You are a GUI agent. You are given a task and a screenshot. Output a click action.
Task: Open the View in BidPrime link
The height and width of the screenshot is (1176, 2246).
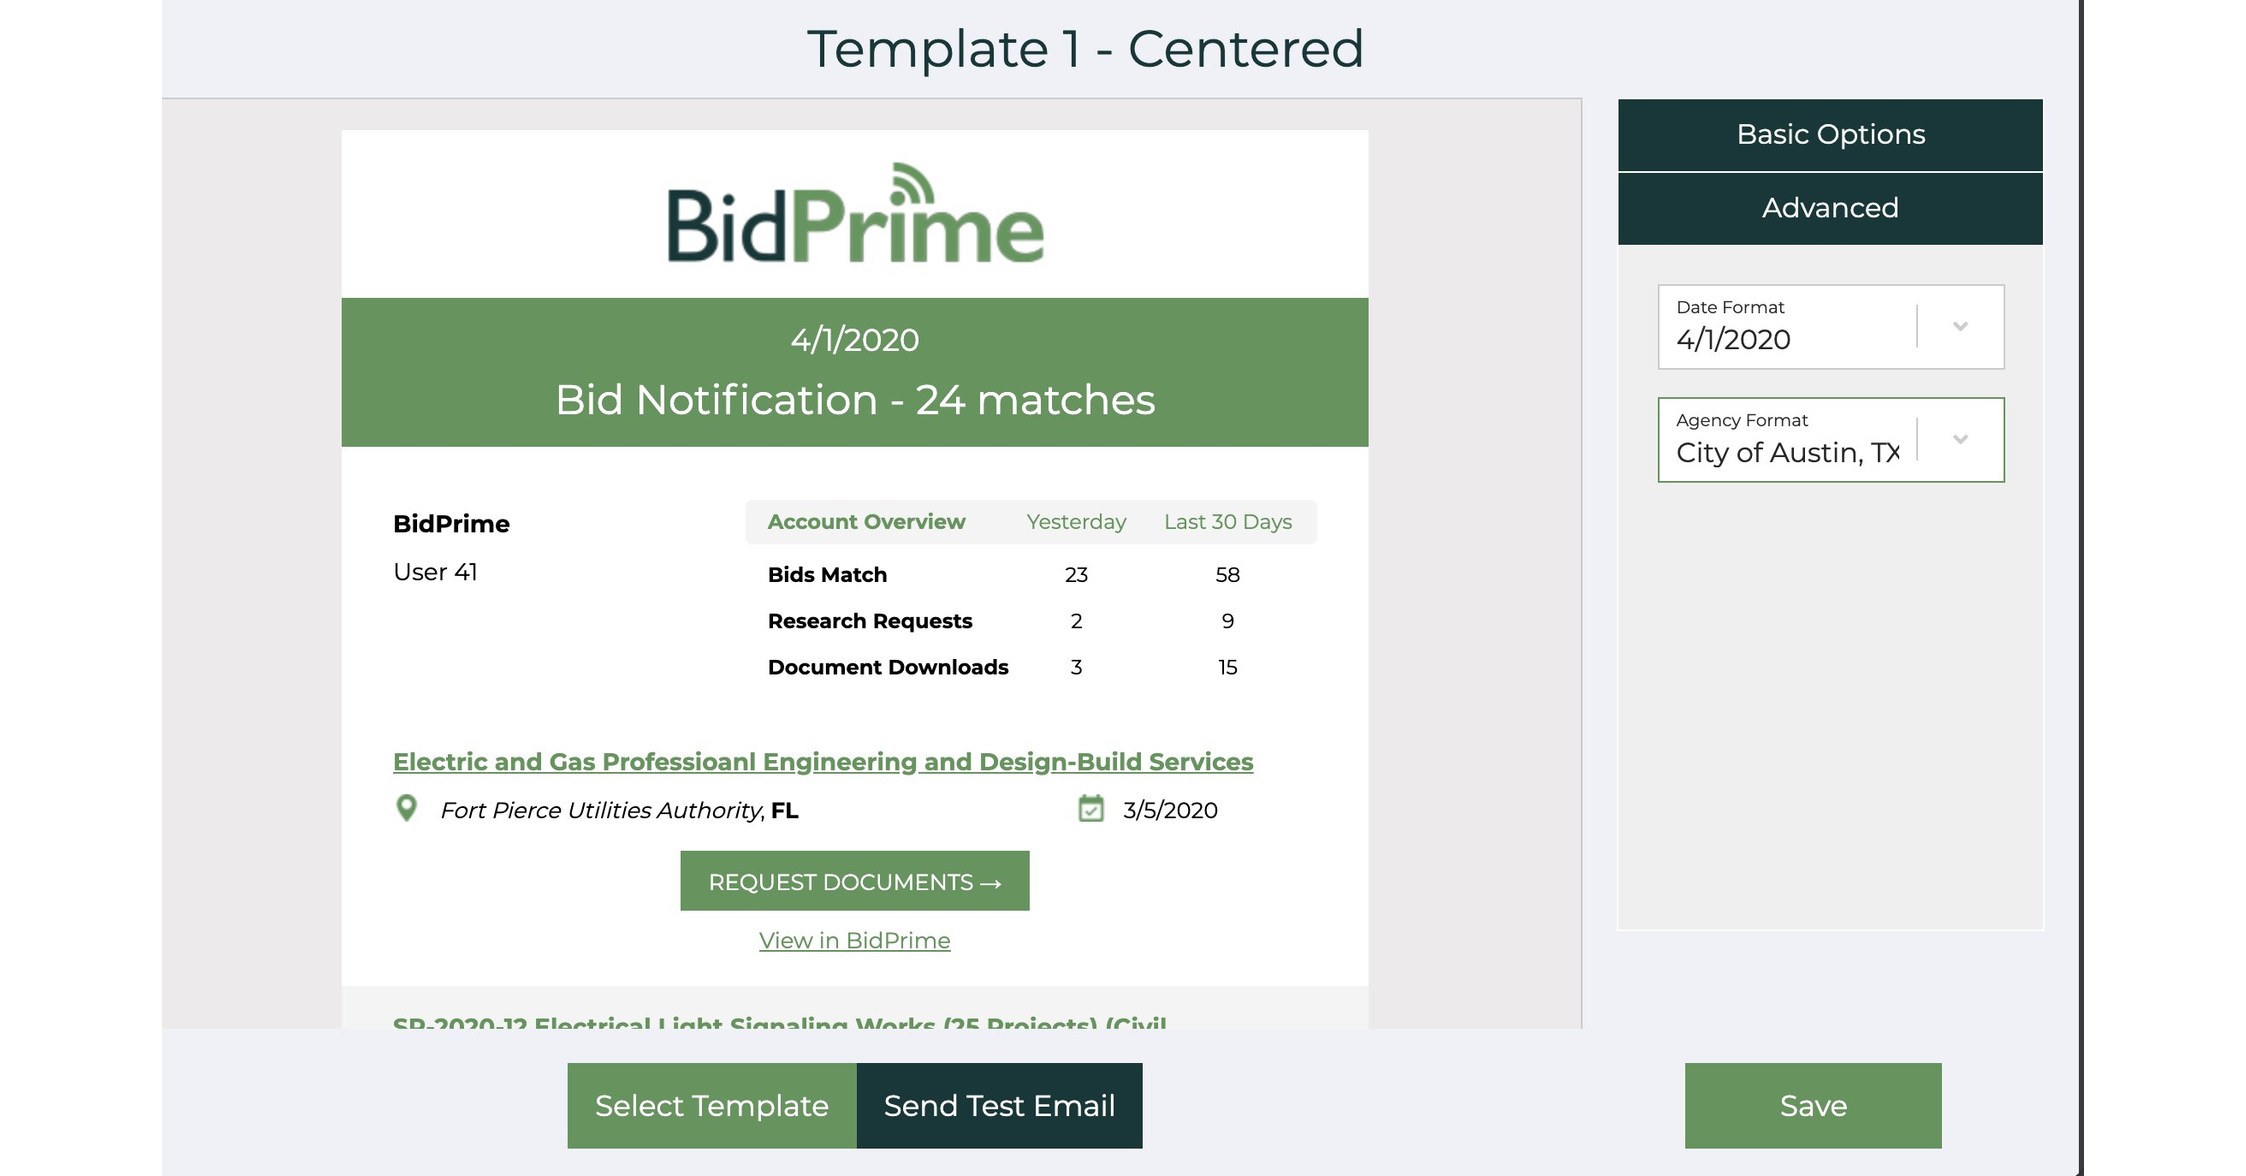(854, 939)
